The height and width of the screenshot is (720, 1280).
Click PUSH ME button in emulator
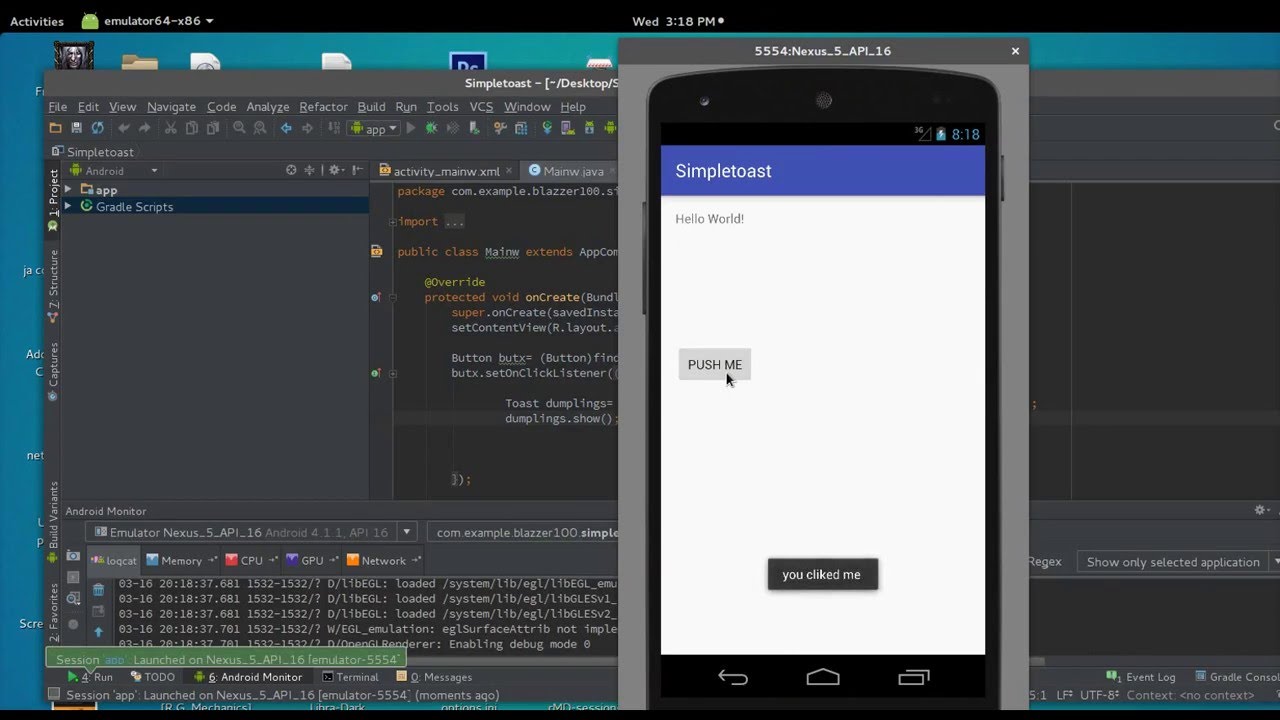pos(715,364)
